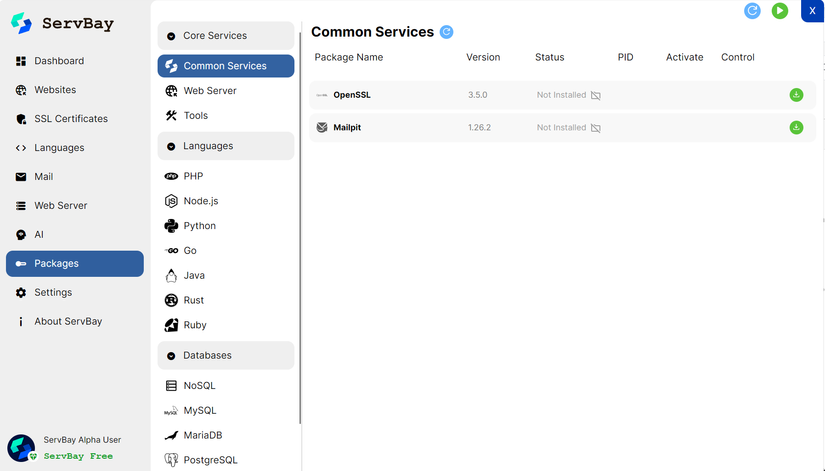This screenshot has width=825, height=471.
Task: Click the ServBay Alpha User avatar
Action: (x=21, y=448)
